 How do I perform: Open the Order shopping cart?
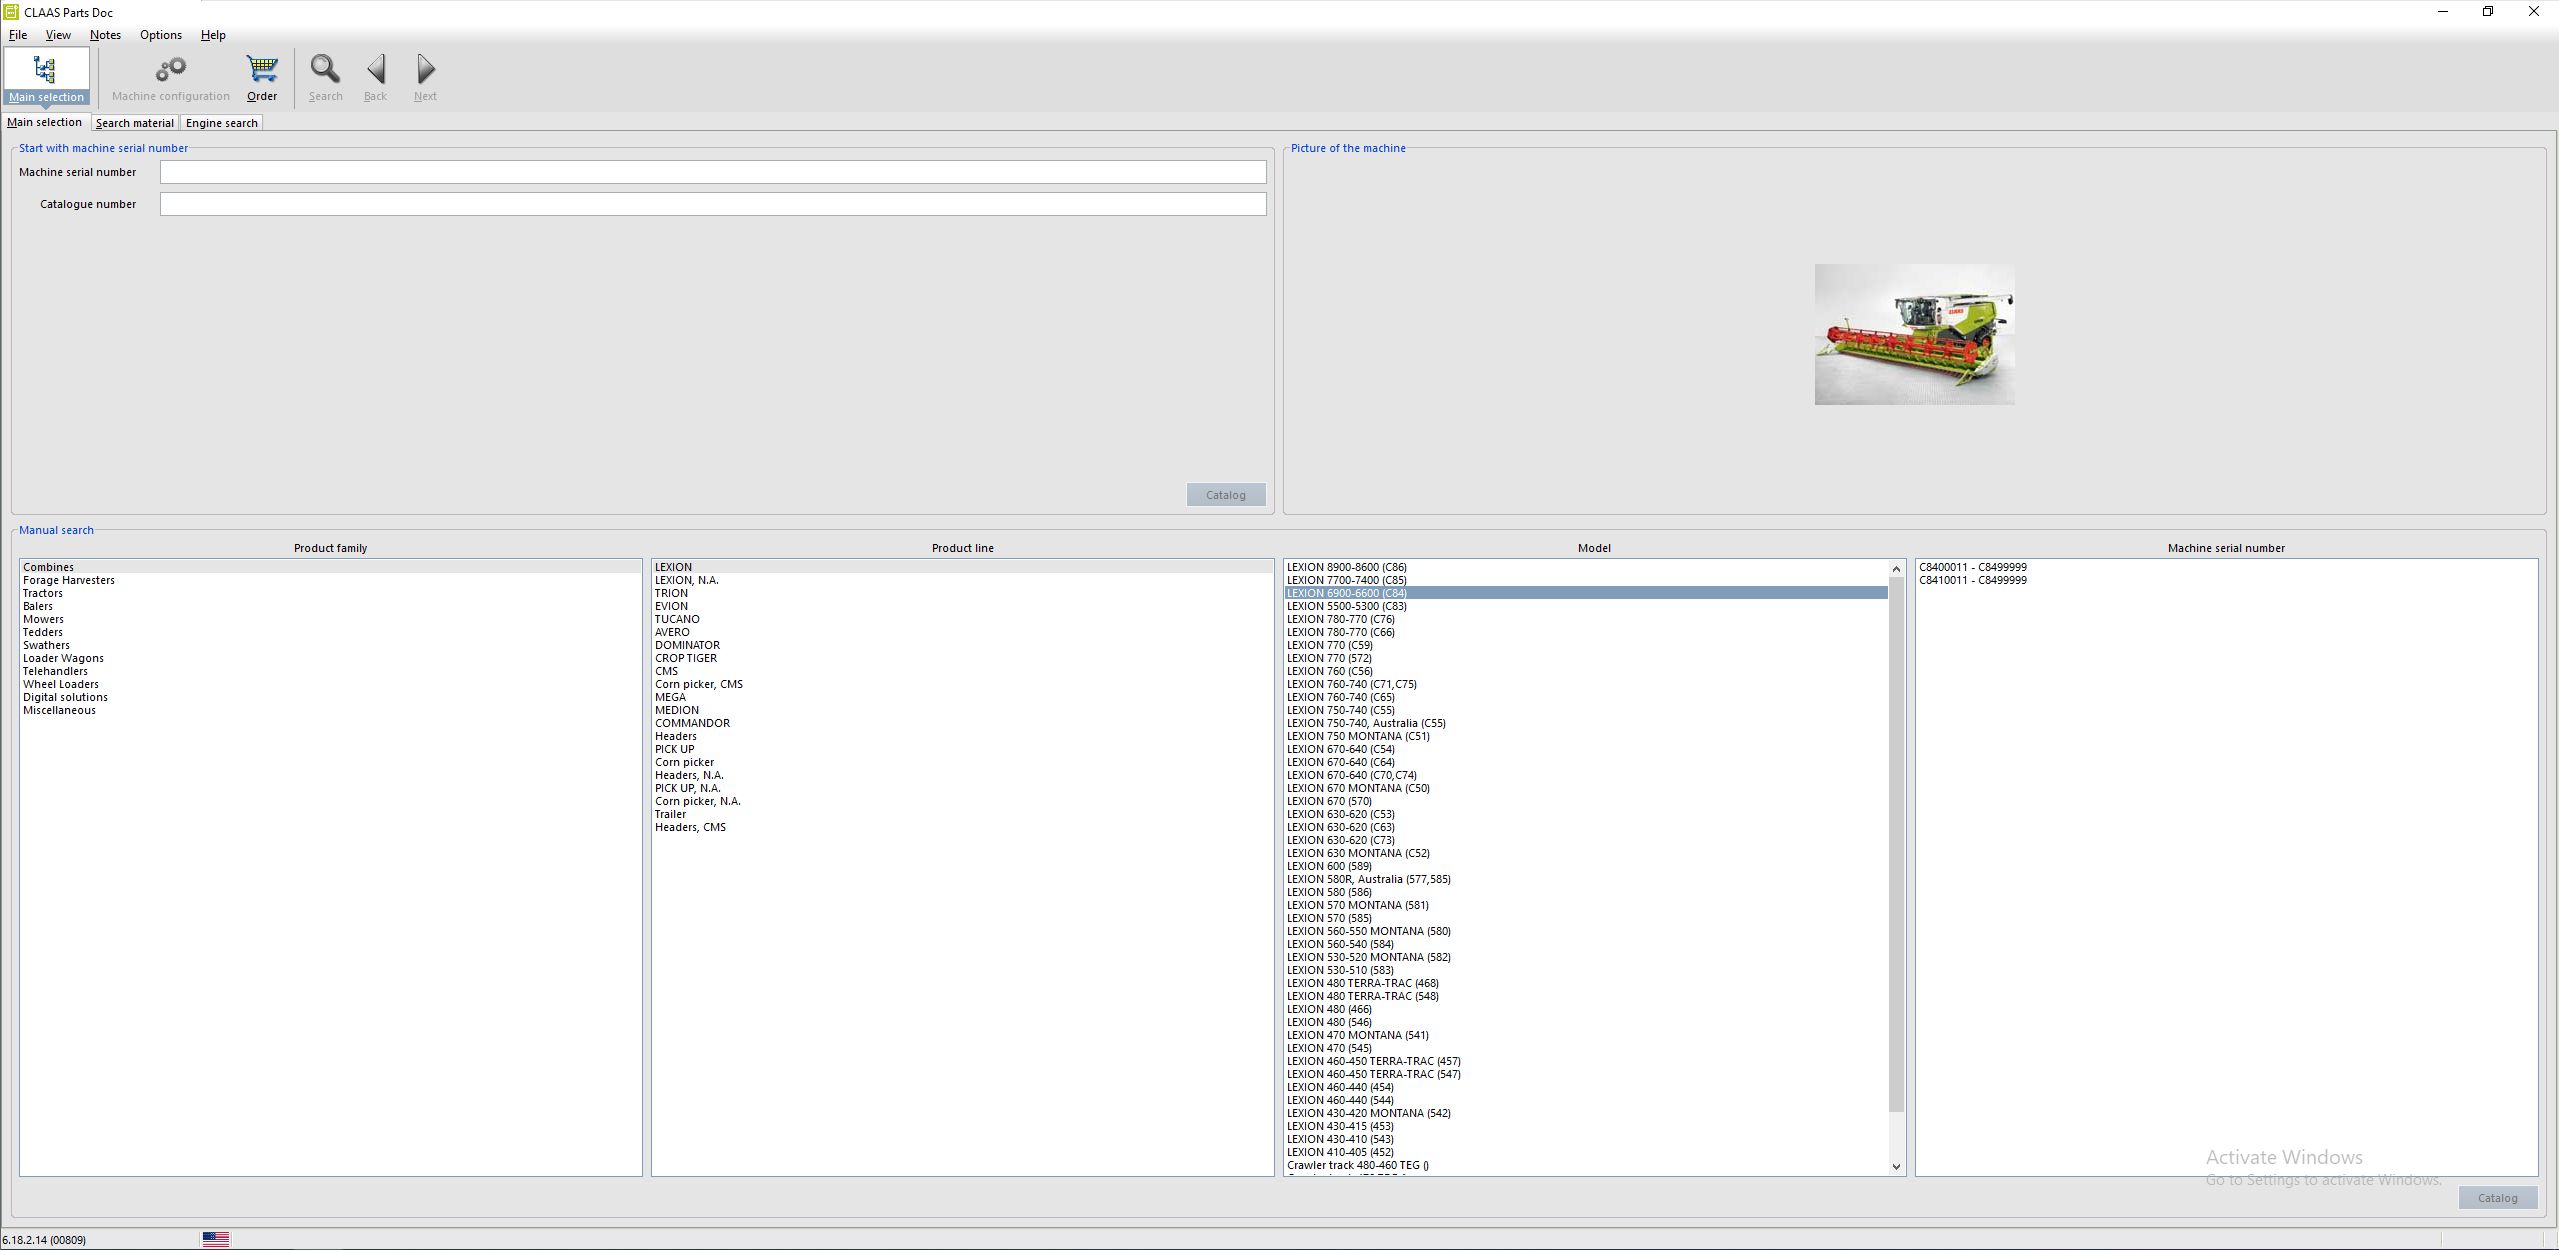click(262, 70)
